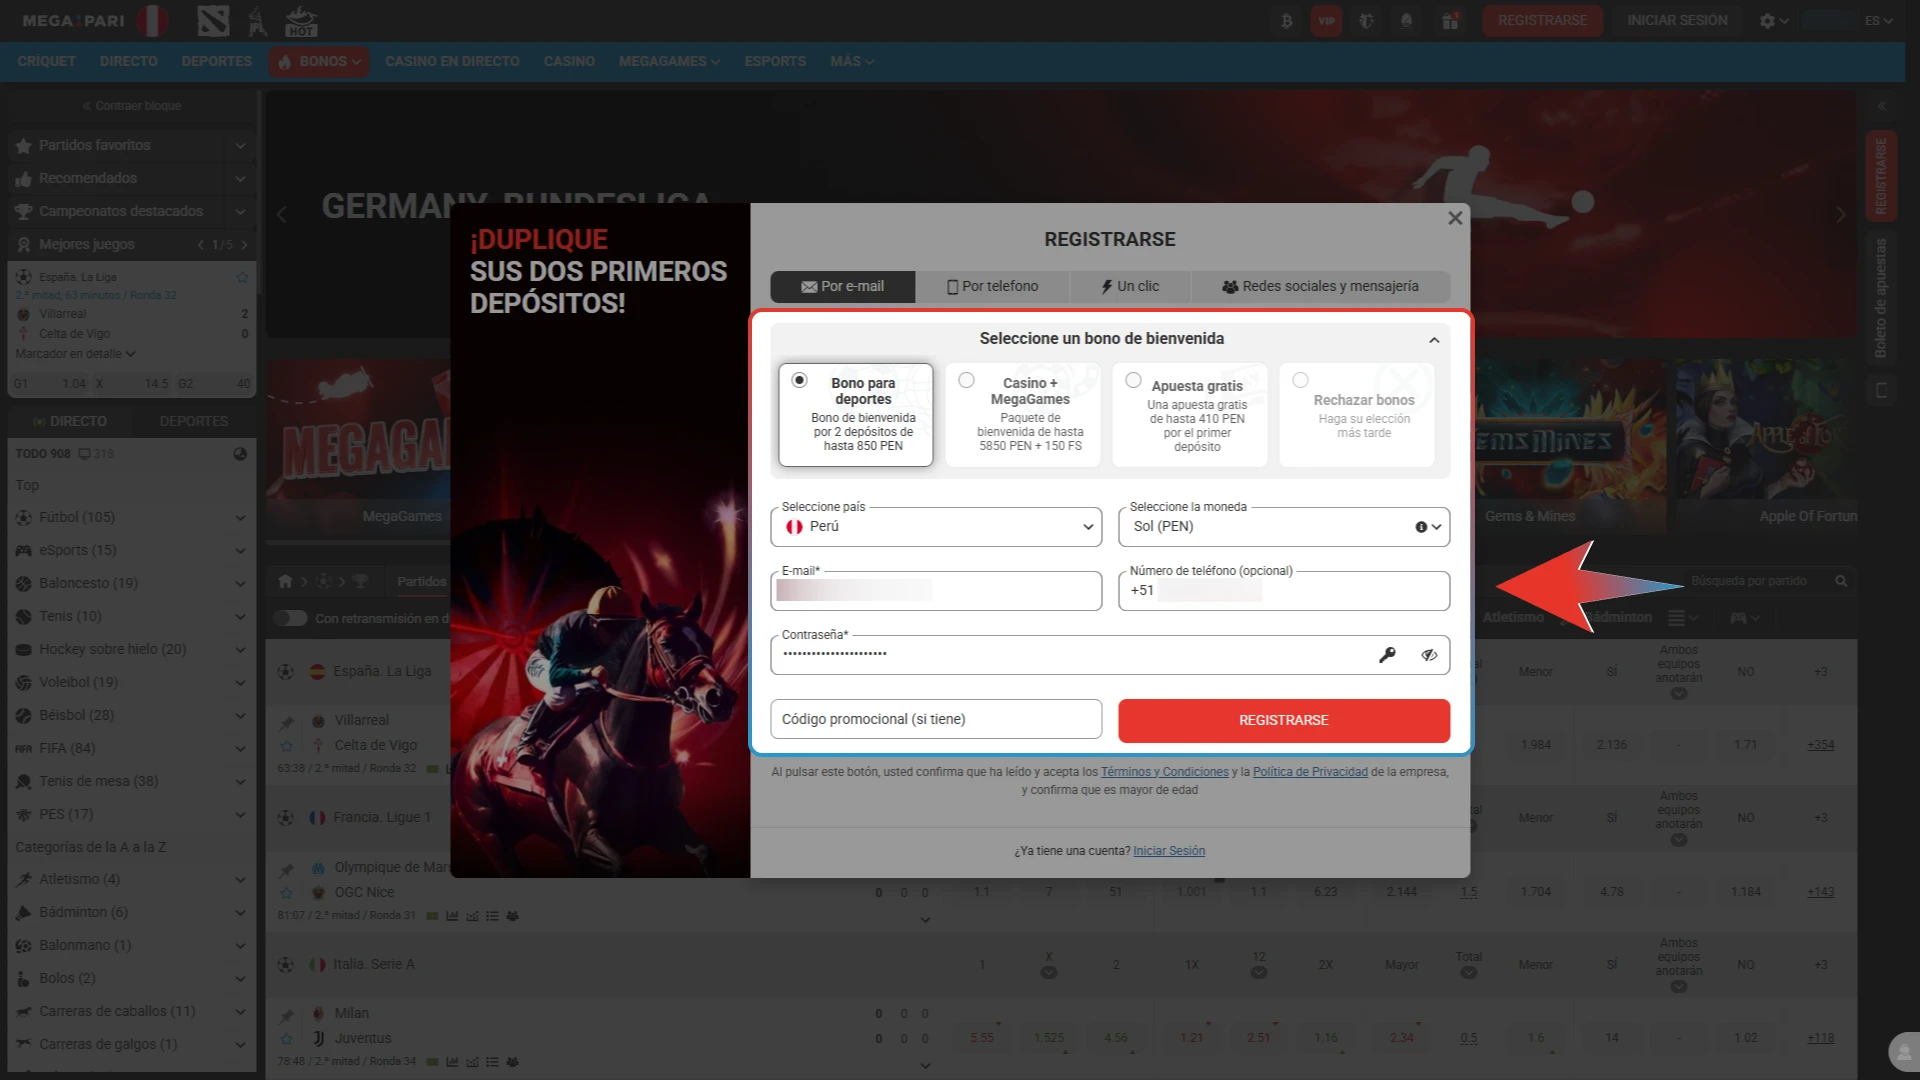
Task: Click header REGISTRARSE button
Action: 1542,20
